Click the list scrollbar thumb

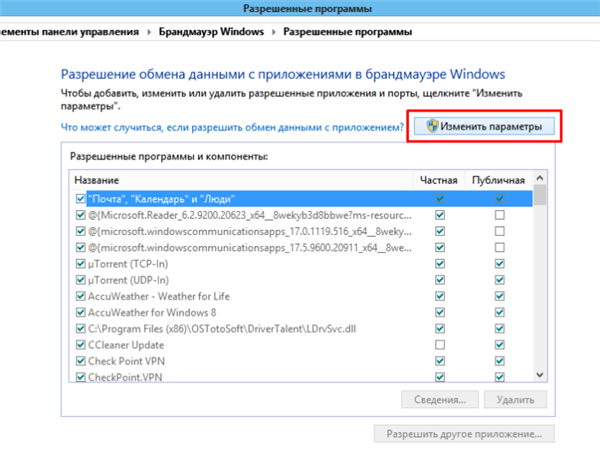tap(540, 195)
